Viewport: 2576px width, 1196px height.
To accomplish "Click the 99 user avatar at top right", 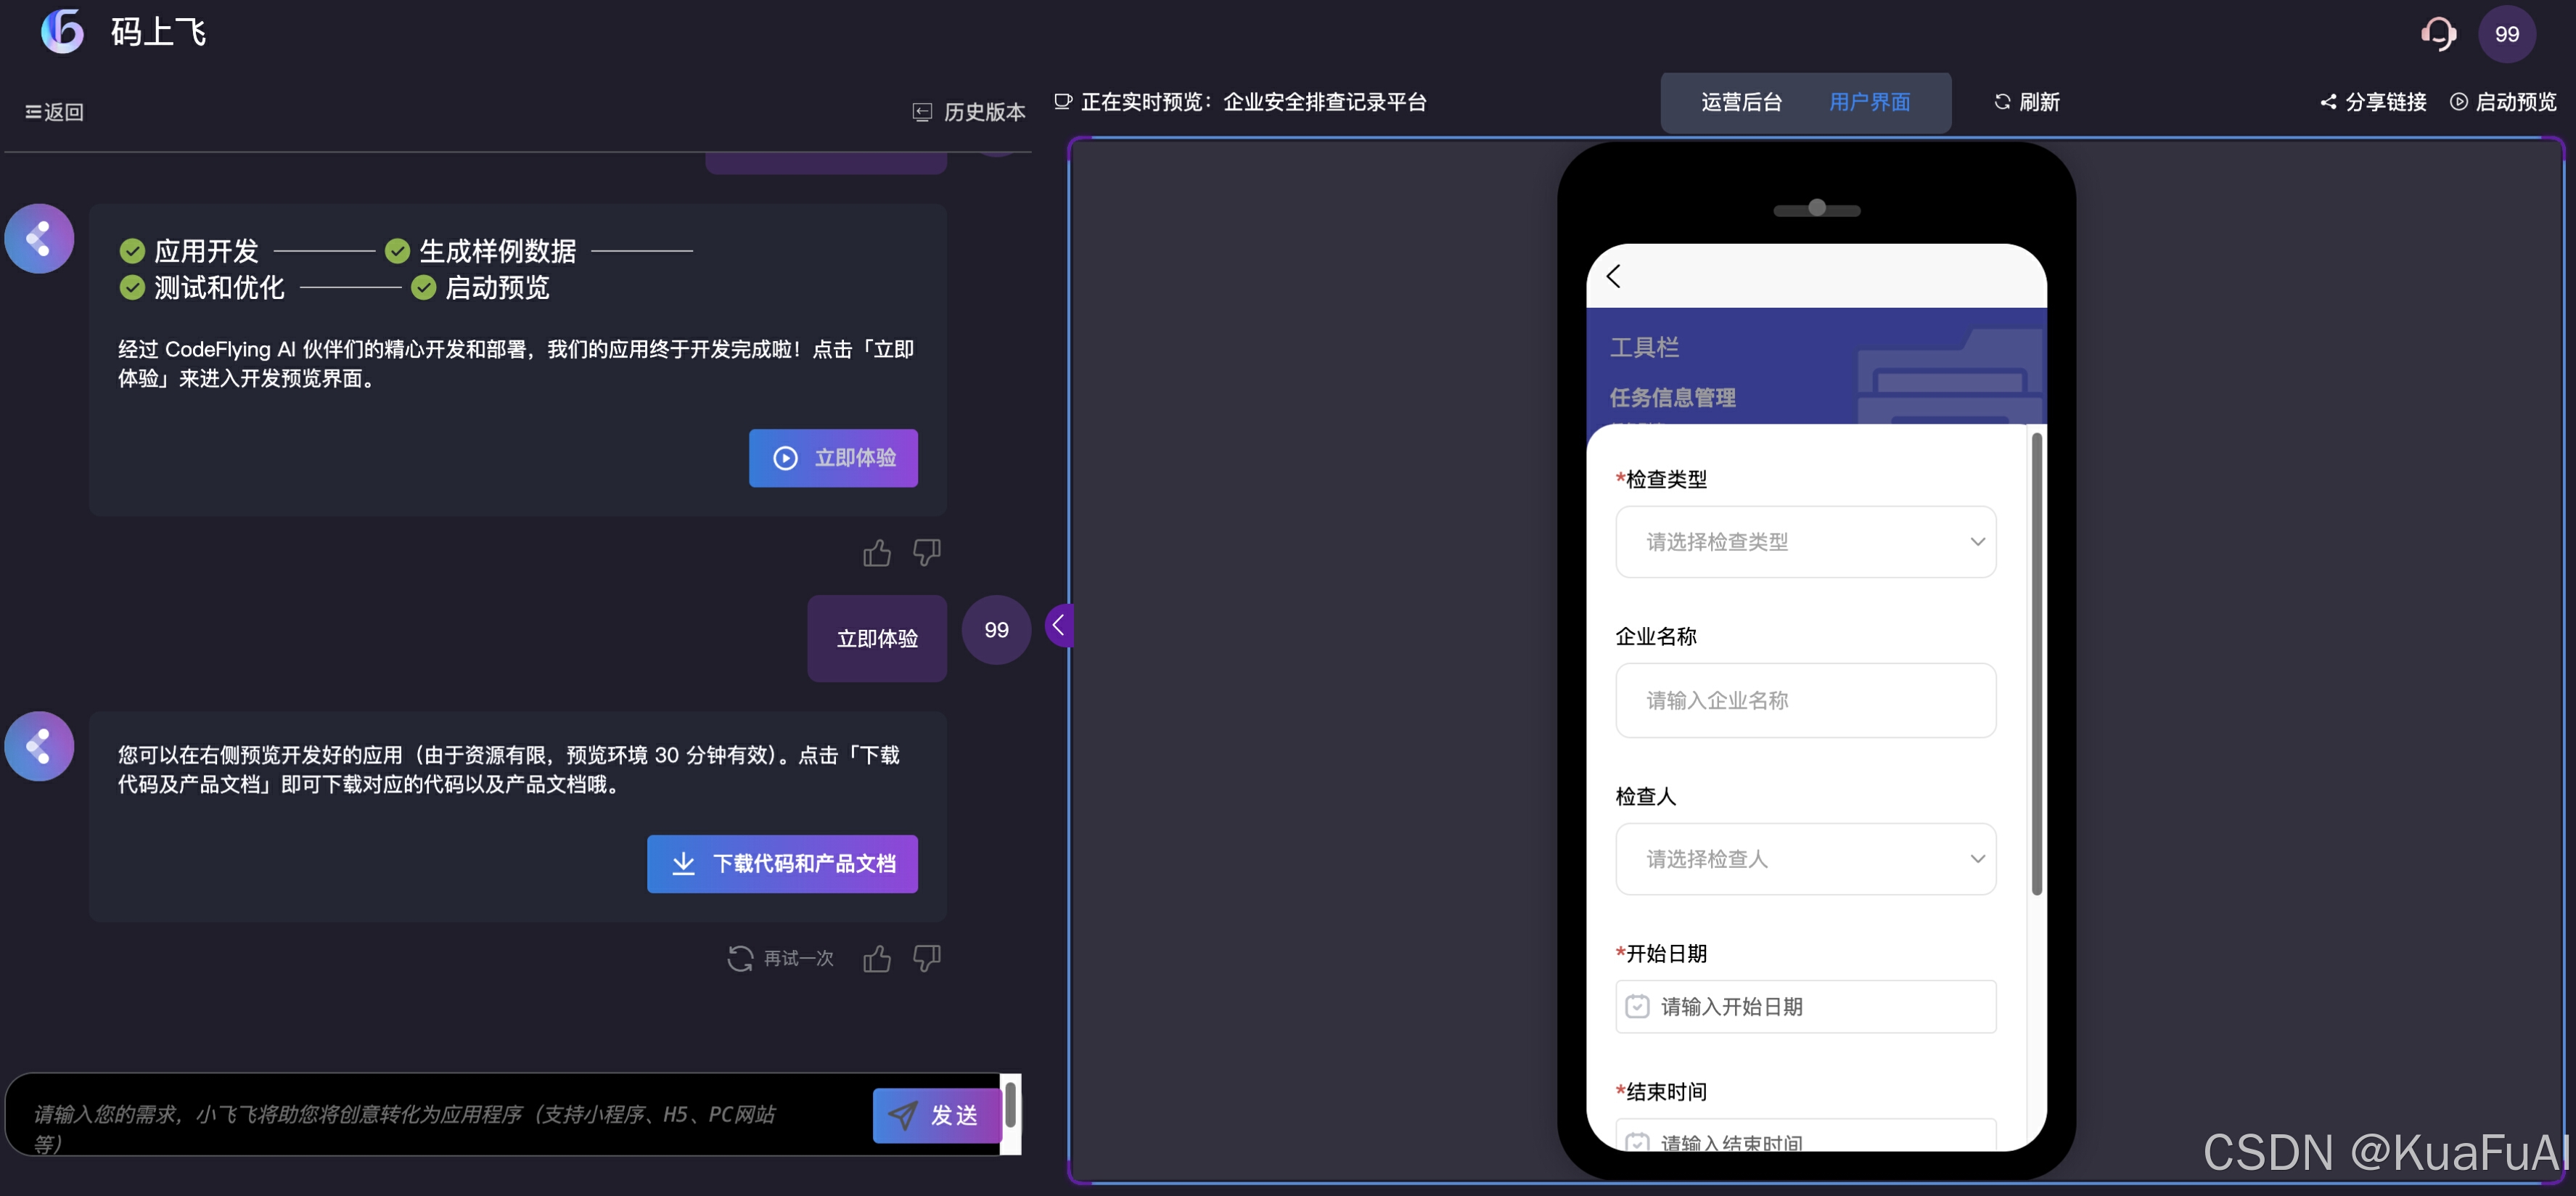I will pos(2506,34).
